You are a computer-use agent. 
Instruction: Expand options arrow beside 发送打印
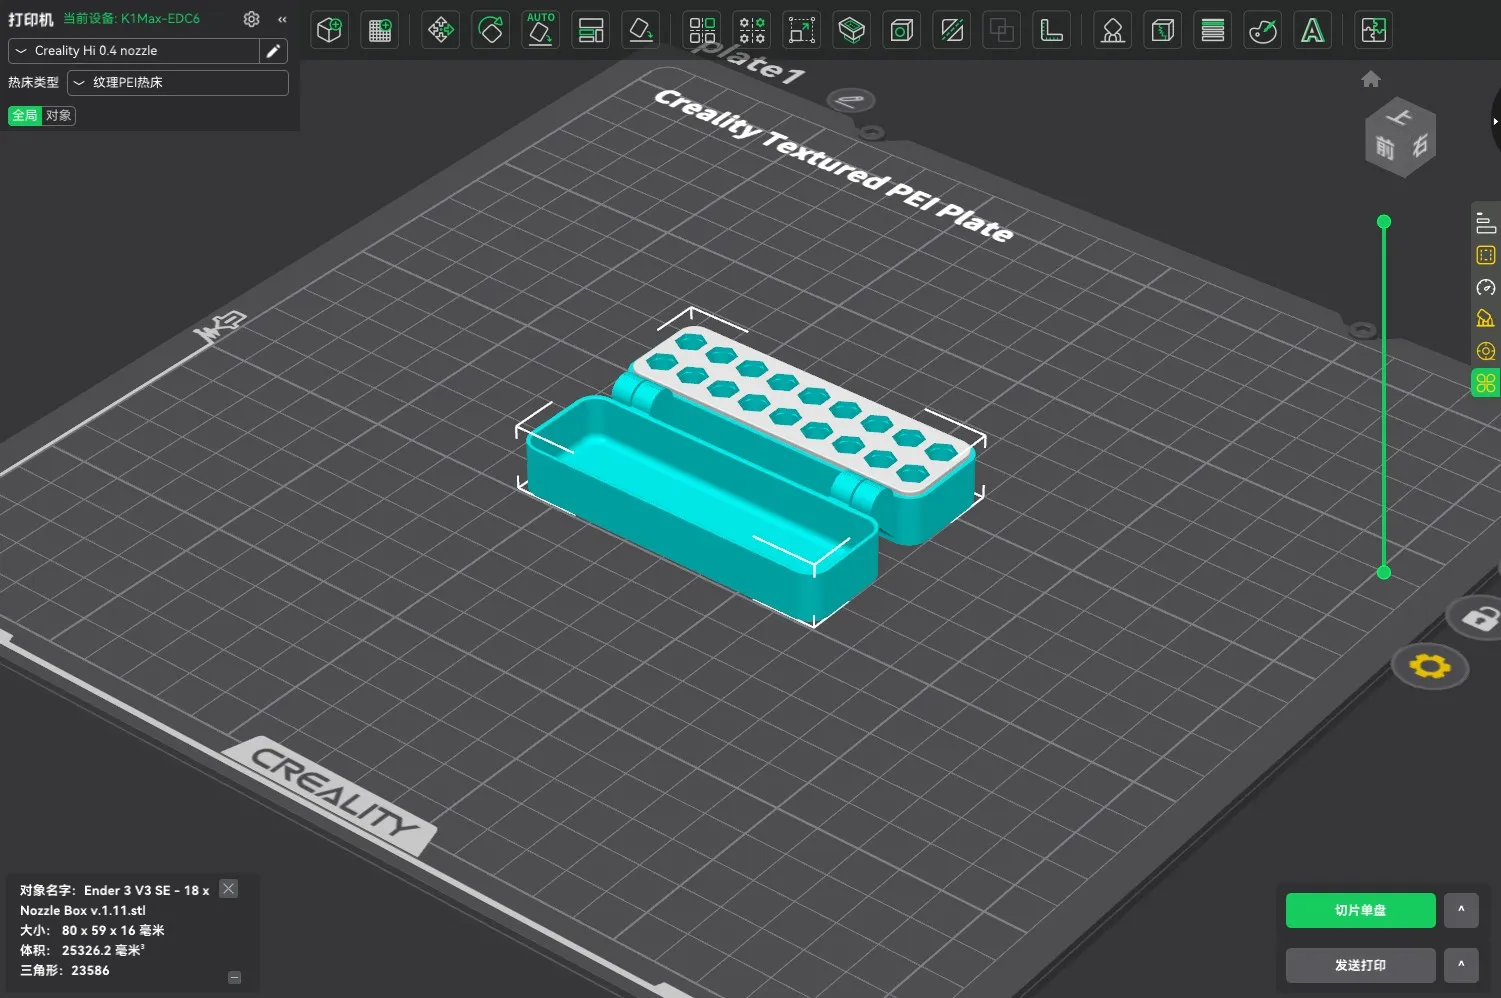click(x=1461, y=965)
